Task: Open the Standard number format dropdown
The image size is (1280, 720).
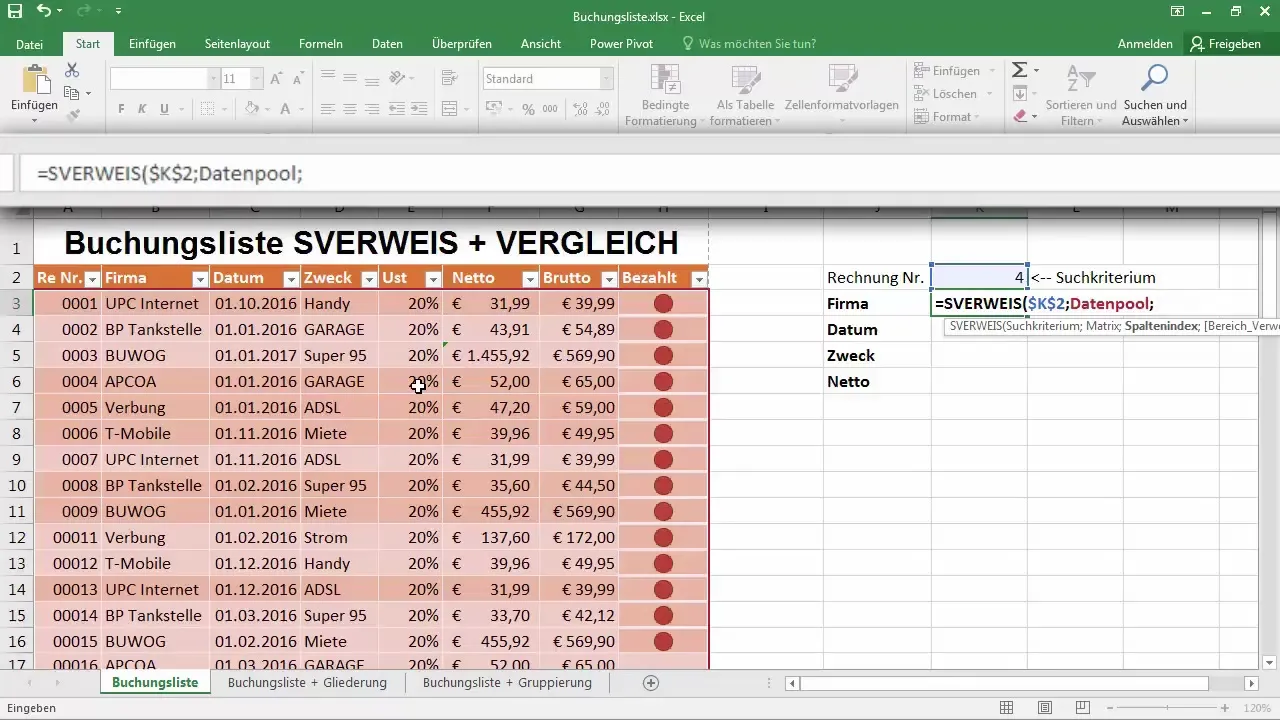Action: [x=606, y=79]
